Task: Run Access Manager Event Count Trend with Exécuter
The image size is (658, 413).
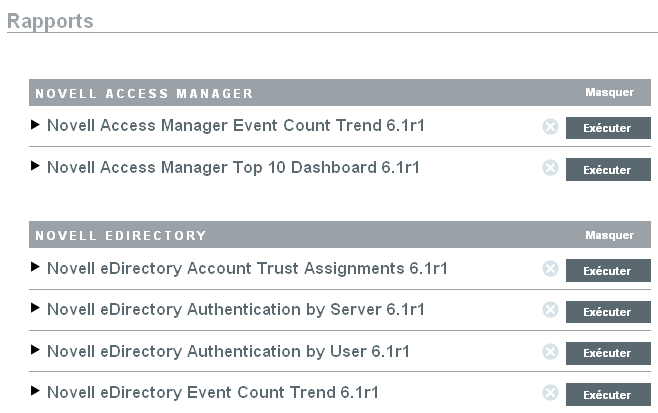Action: point(608,128)
